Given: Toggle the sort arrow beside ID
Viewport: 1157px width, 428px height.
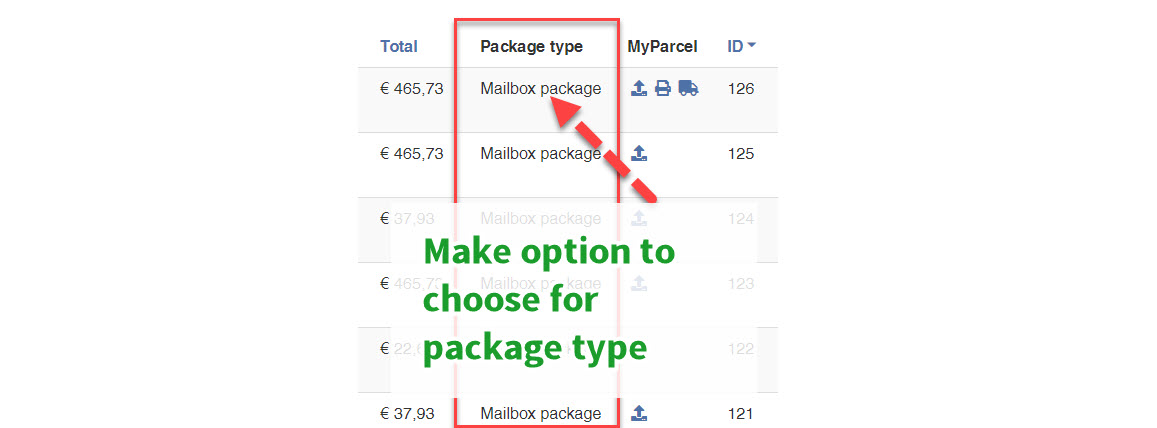Looking at the screenshot, I should coord(752,46).
